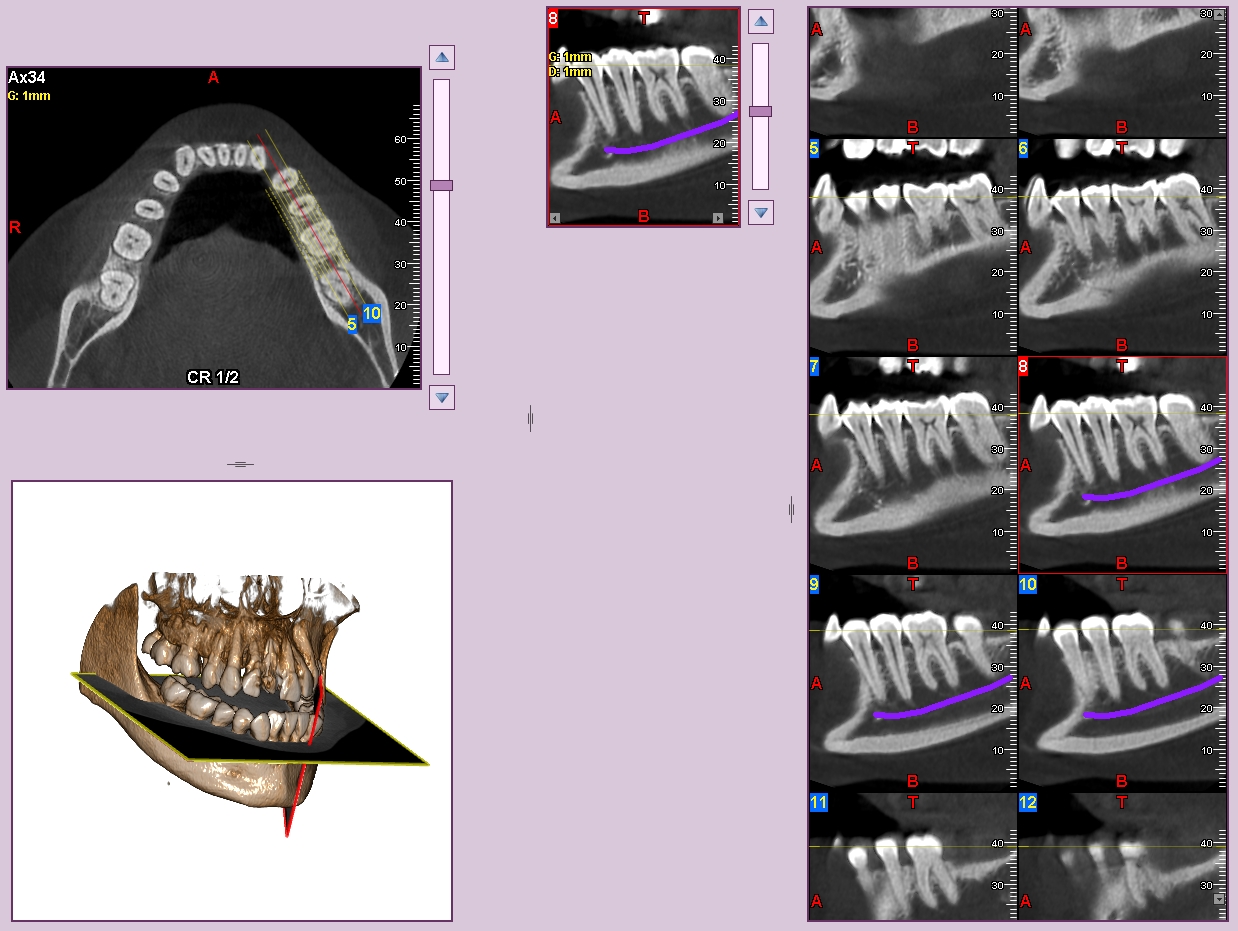Click the slice 8 preview's vertical slider thumb

[760, 111]
